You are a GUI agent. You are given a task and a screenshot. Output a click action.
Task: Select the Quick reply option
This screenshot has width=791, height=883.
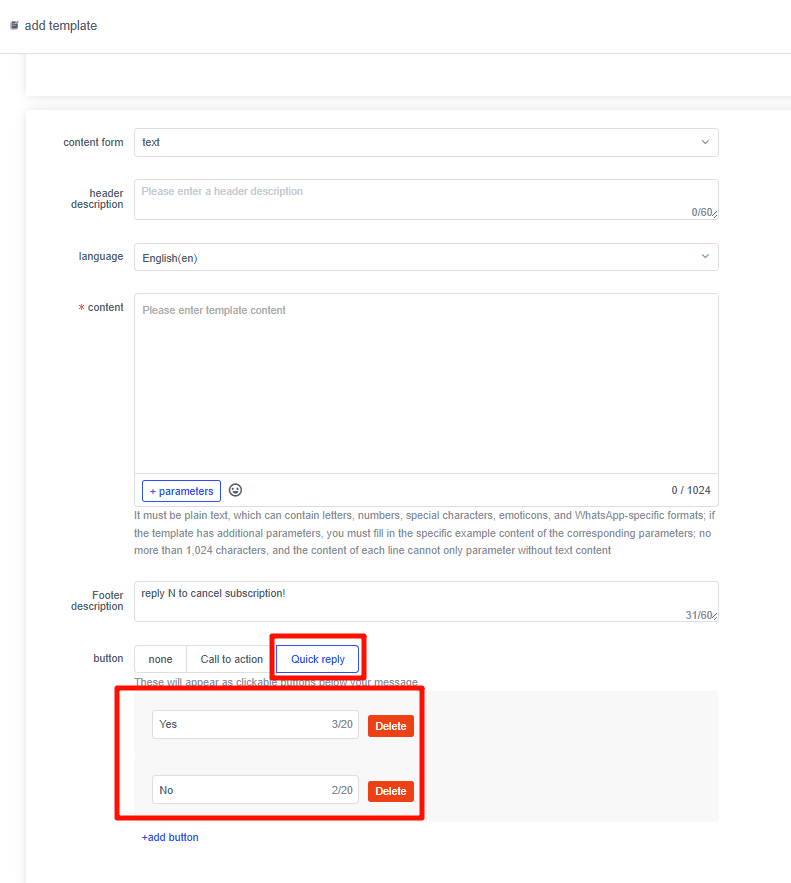[317, 659]
